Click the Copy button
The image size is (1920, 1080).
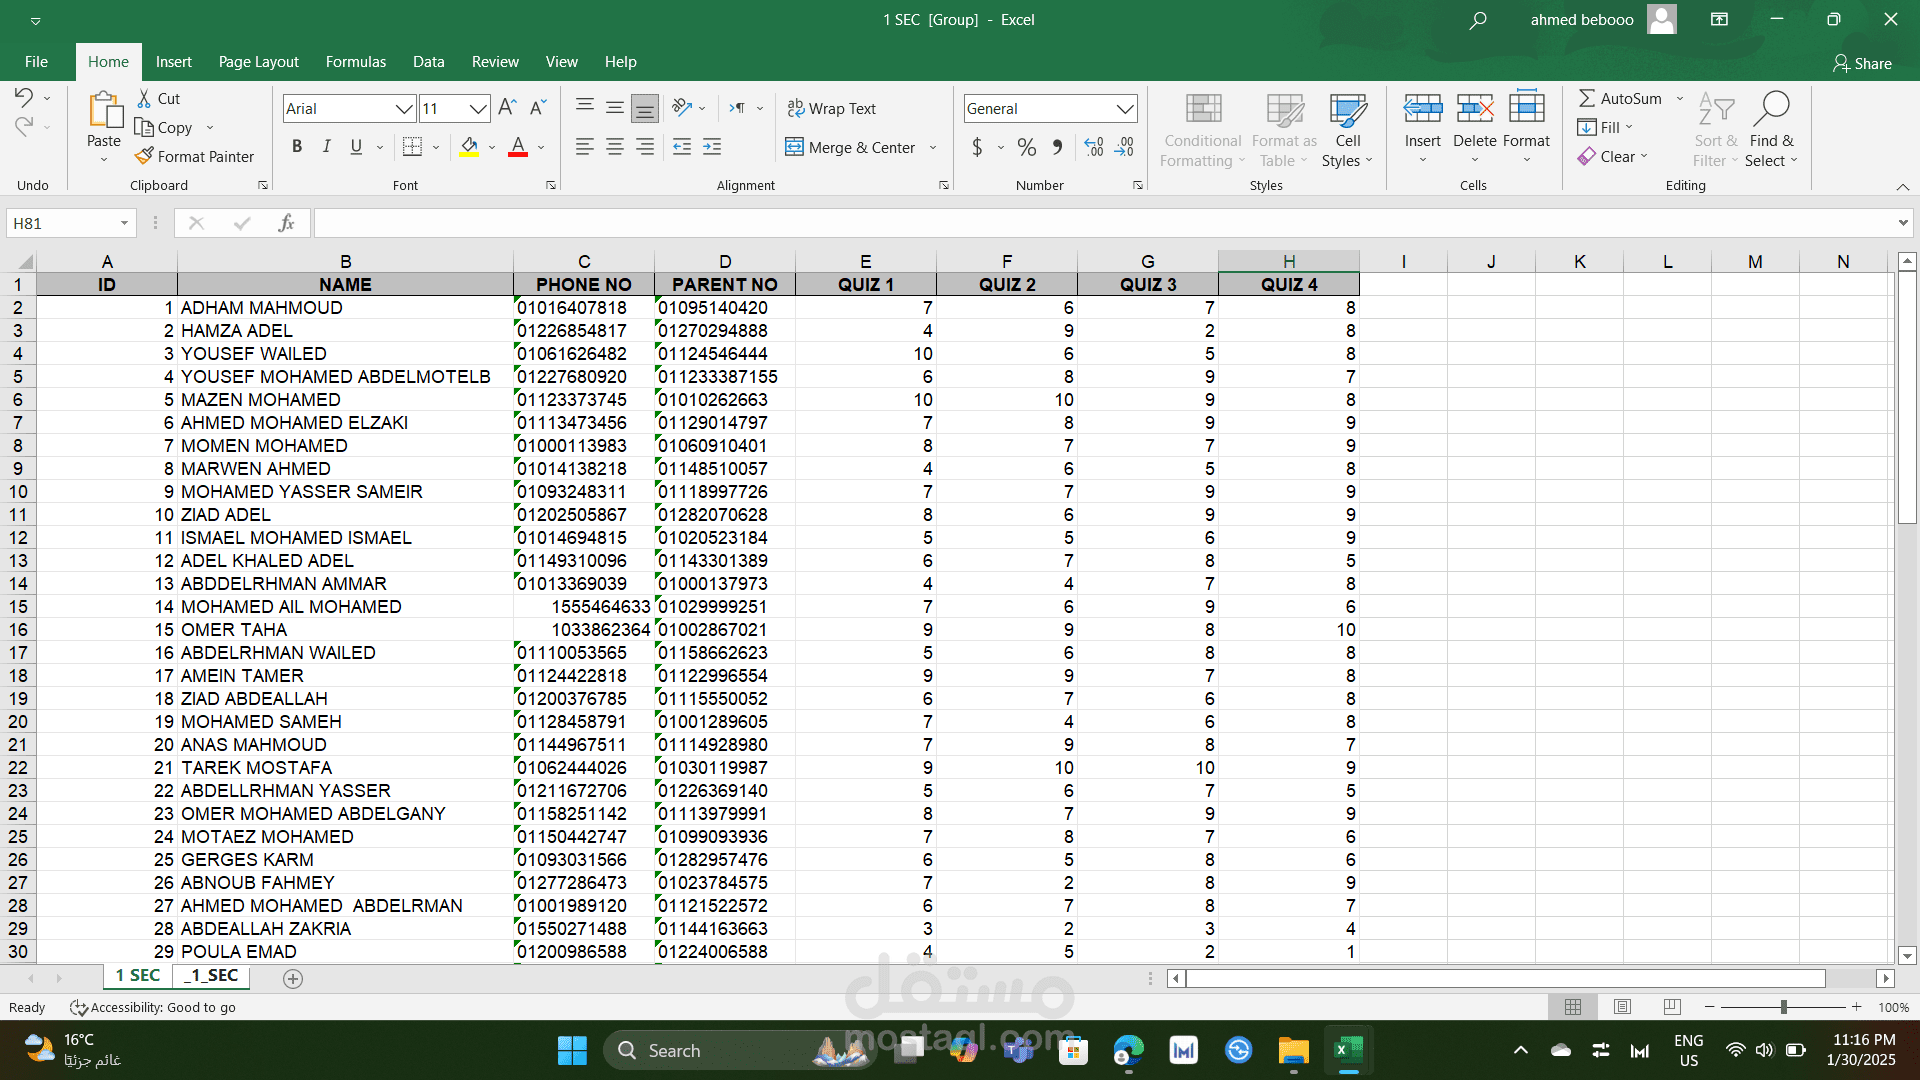[x=163, y=127]
